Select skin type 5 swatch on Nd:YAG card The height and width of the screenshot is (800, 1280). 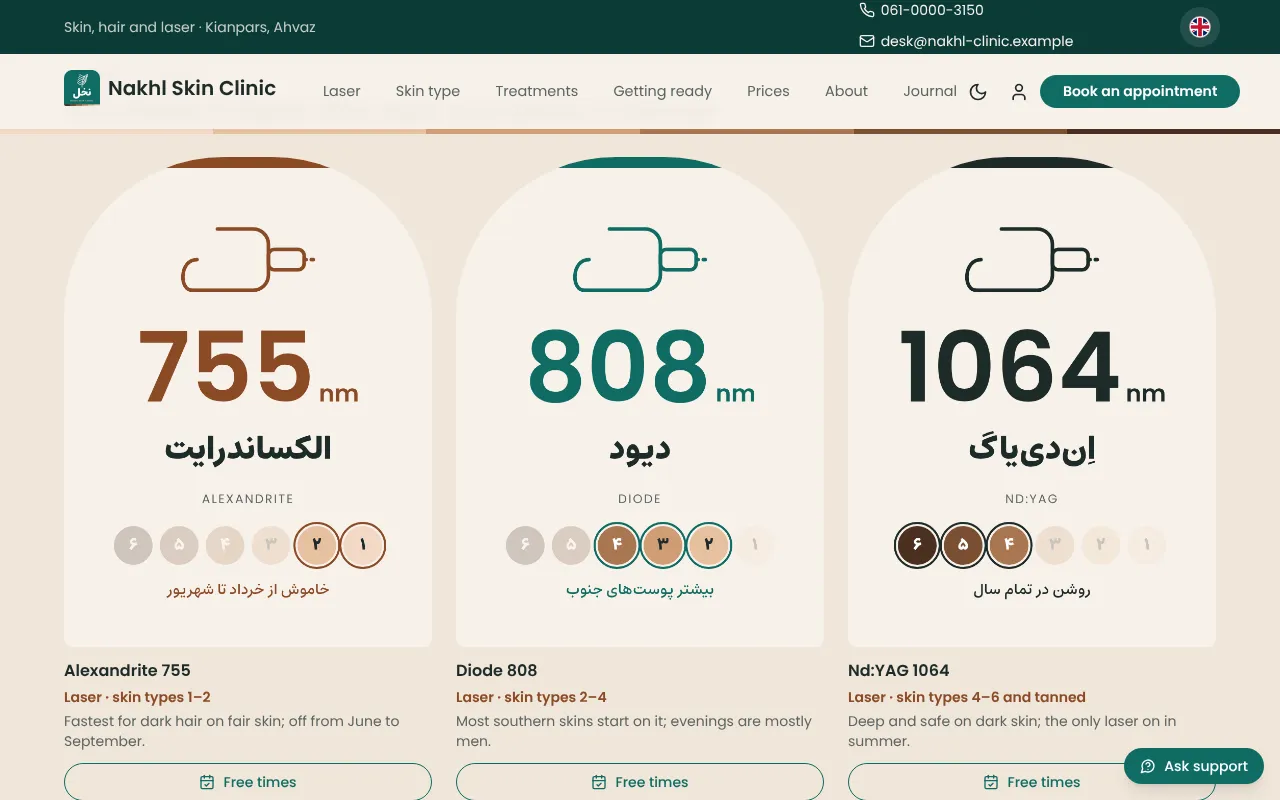click(x=963, y=545)
